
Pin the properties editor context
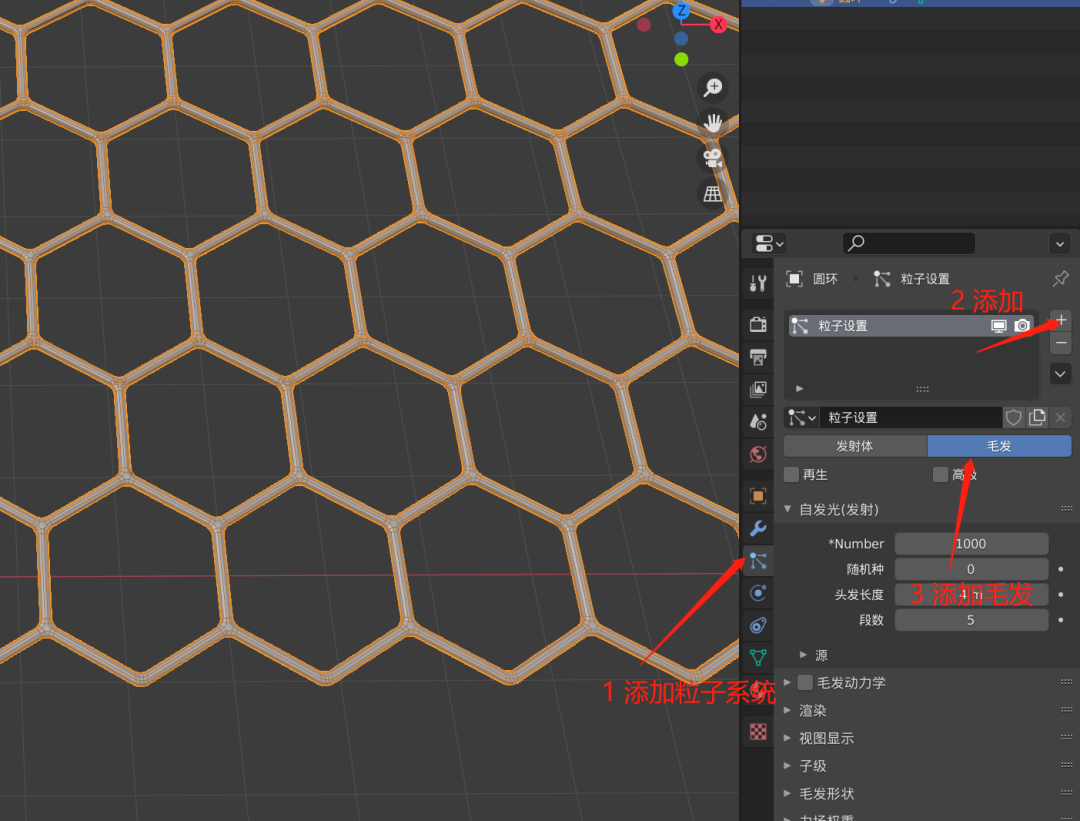1060,279
